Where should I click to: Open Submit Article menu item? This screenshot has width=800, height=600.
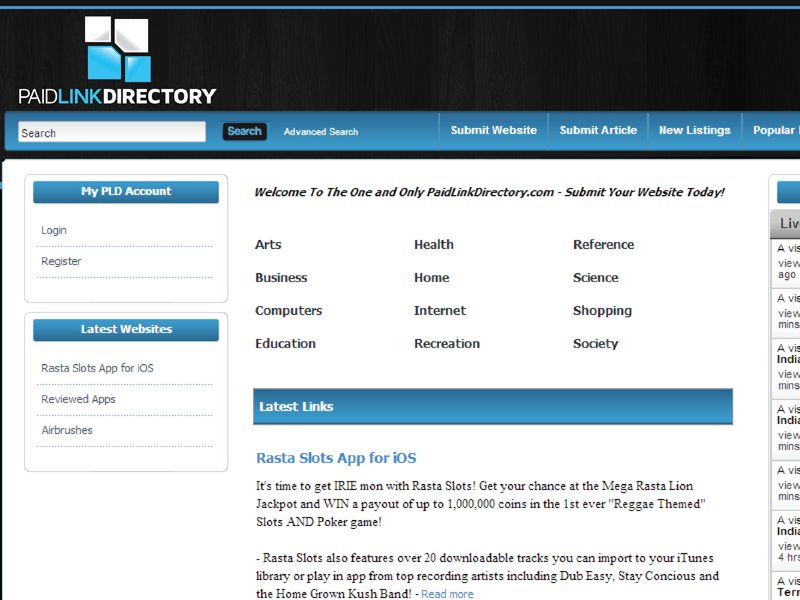pyautogui.click(x=598, y=130)
